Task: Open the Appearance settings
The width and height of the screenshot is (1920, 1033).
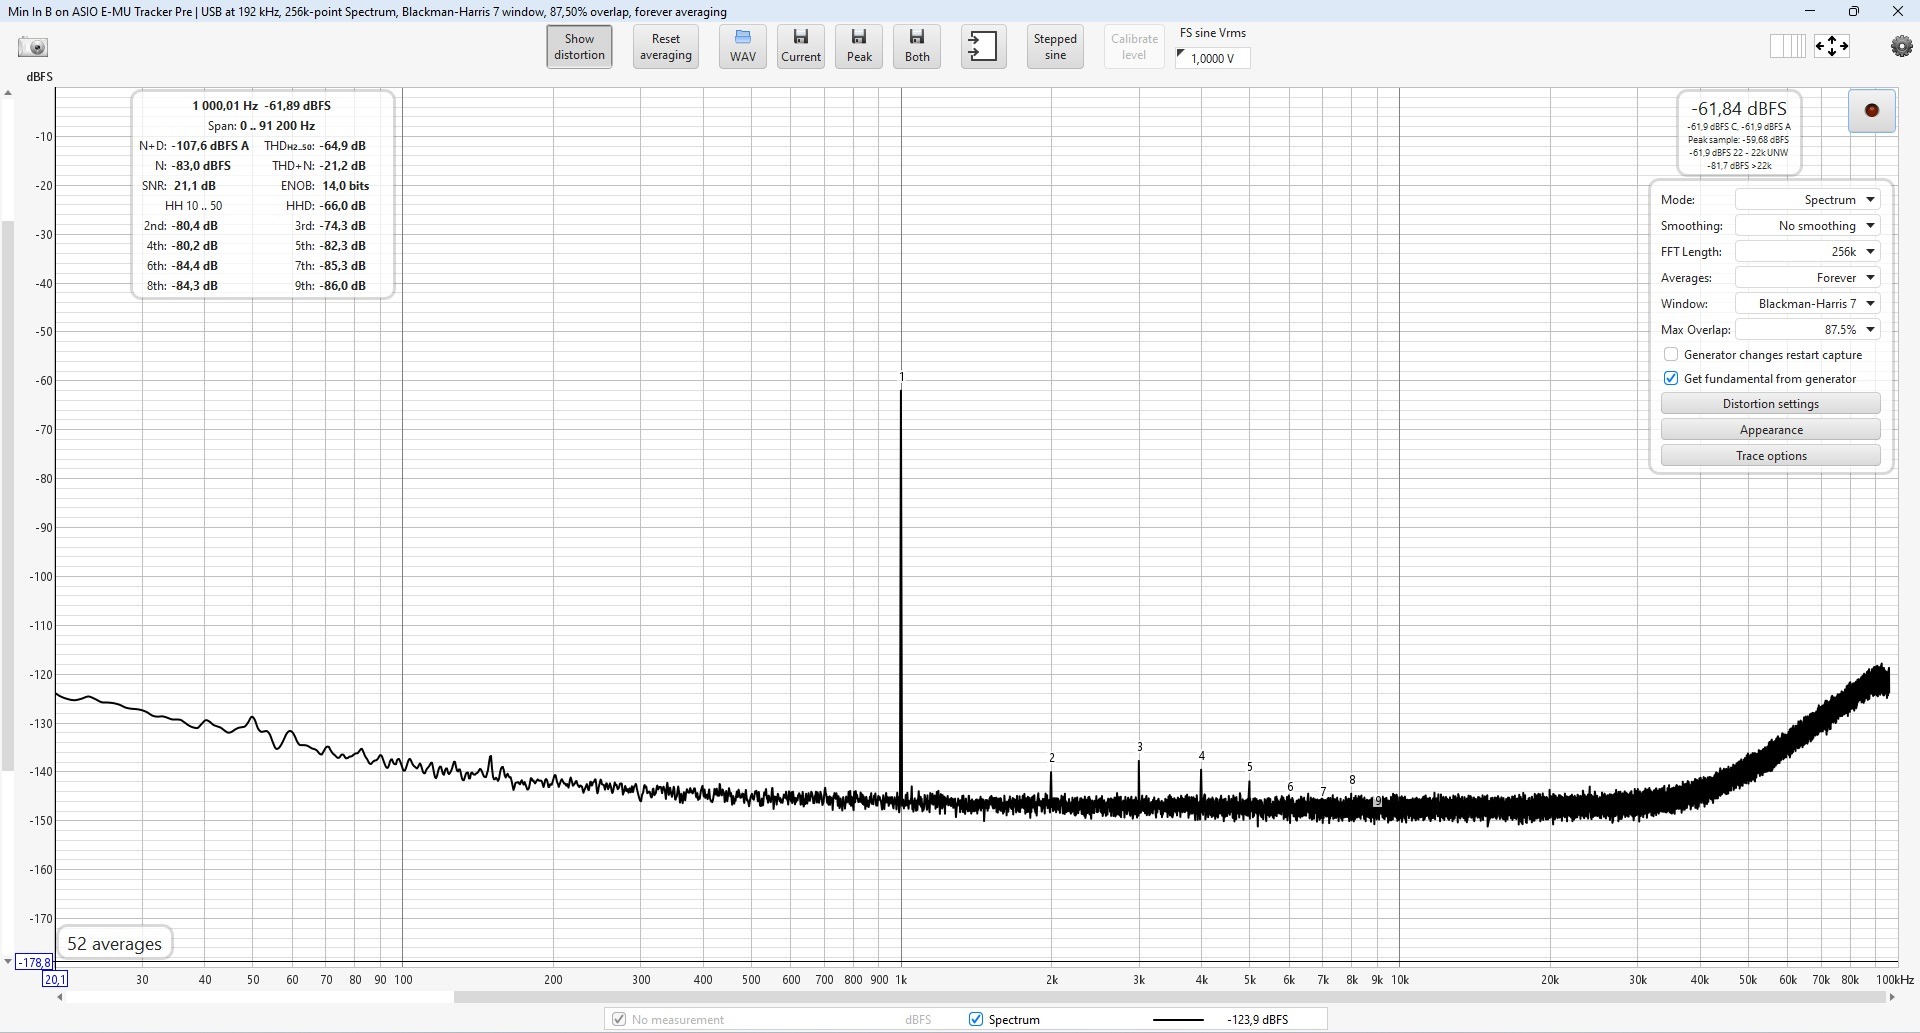Action: [1771, 430]
